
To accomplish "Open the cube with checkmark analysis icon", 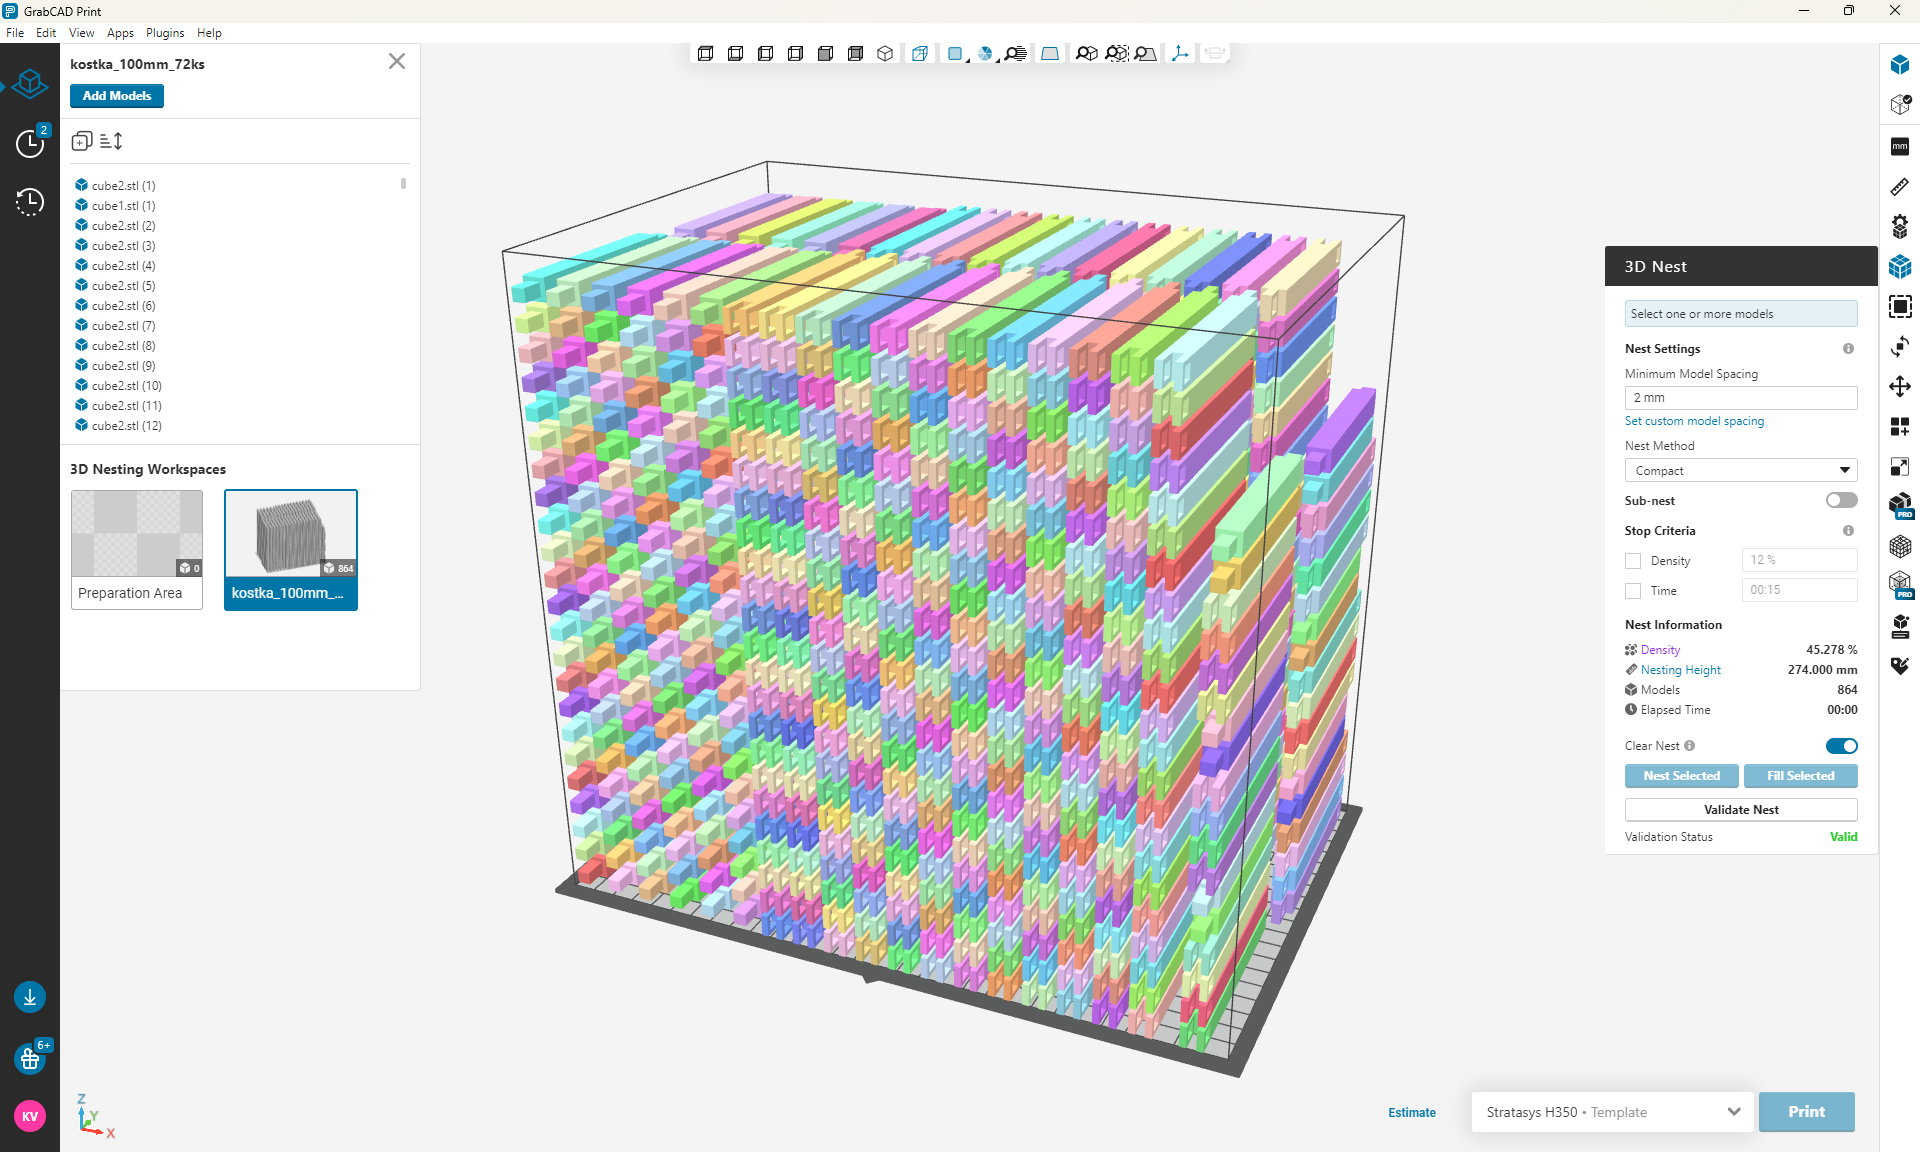I will point(1900,105).
